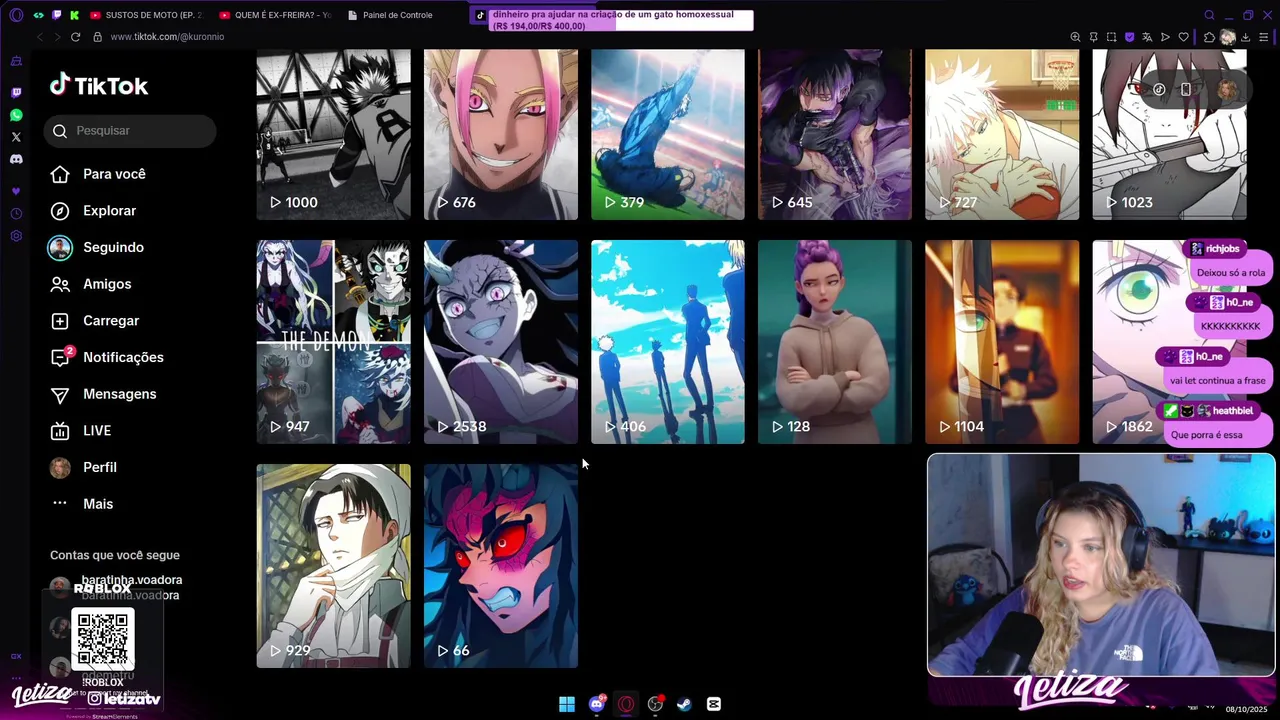Click the floating phone app icon

click(1186, 89)
